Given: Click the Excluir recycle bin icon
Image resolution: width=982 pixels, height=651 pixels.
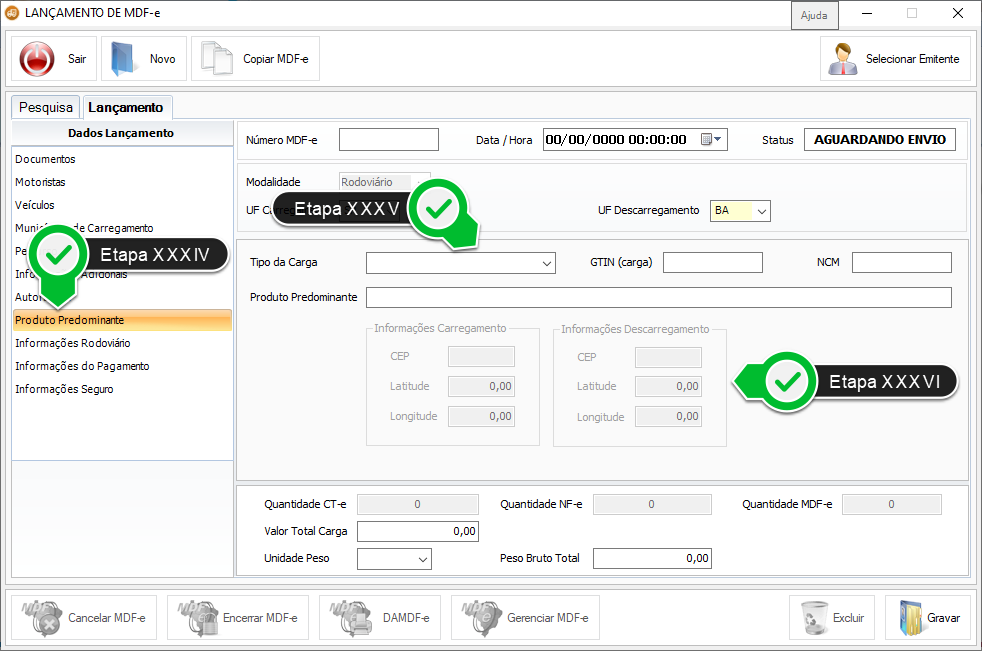Looking at the screenshot, I should [x=814, y=618].
